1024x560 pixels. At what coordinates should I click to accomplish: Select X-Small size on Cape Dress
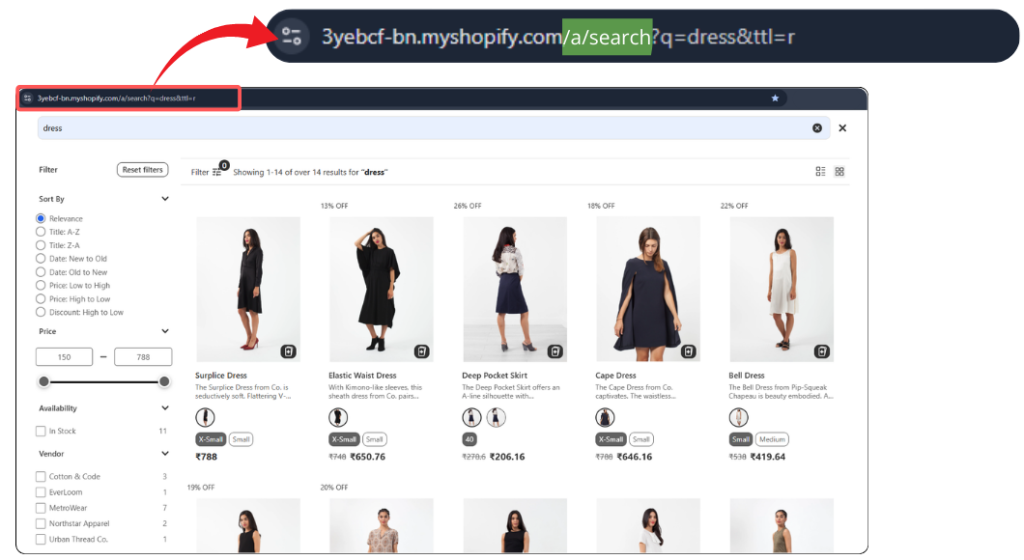pos(610,439)
